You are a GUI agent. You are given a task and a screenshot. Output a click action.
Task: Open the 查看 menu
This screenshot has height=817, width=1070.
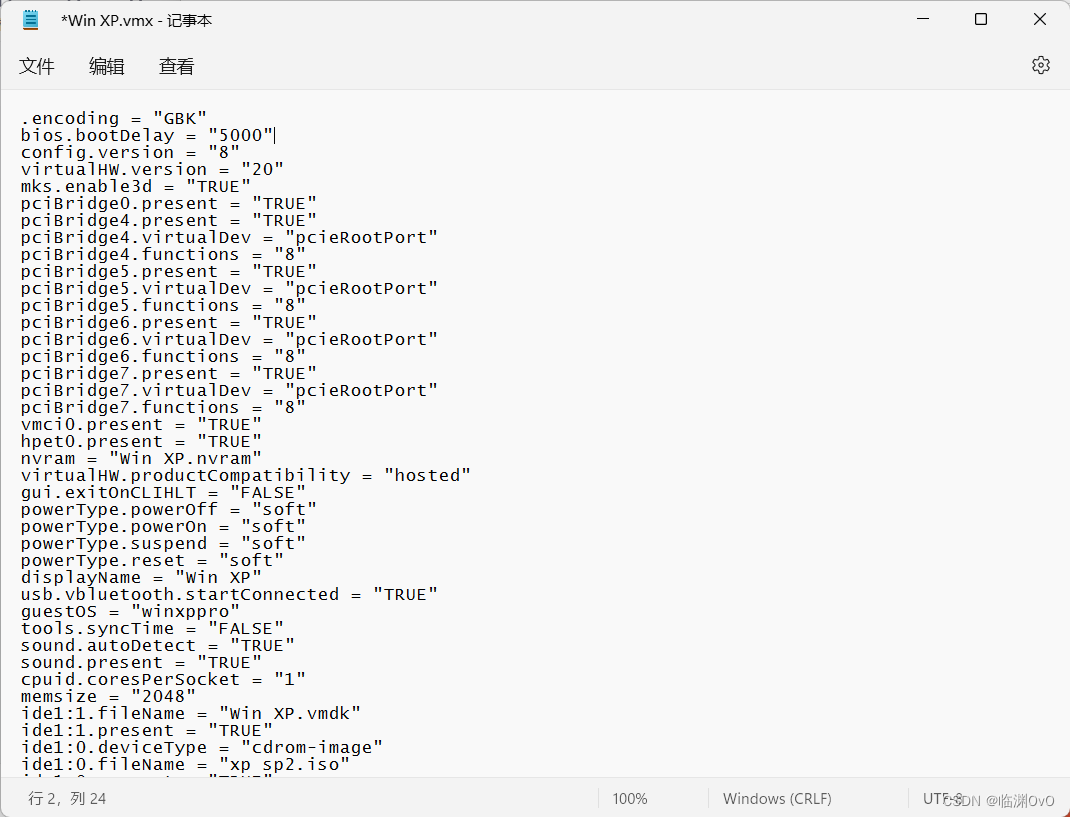pos(176,66)
